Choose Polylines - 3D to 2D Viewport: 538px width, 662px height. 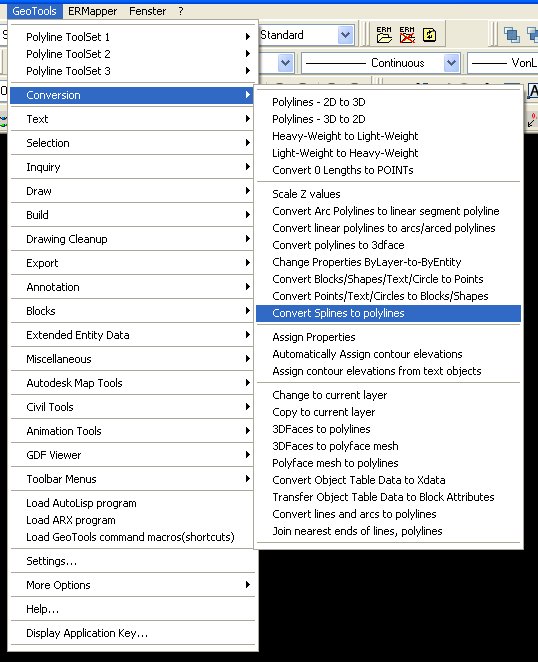(x=388, y=119)
